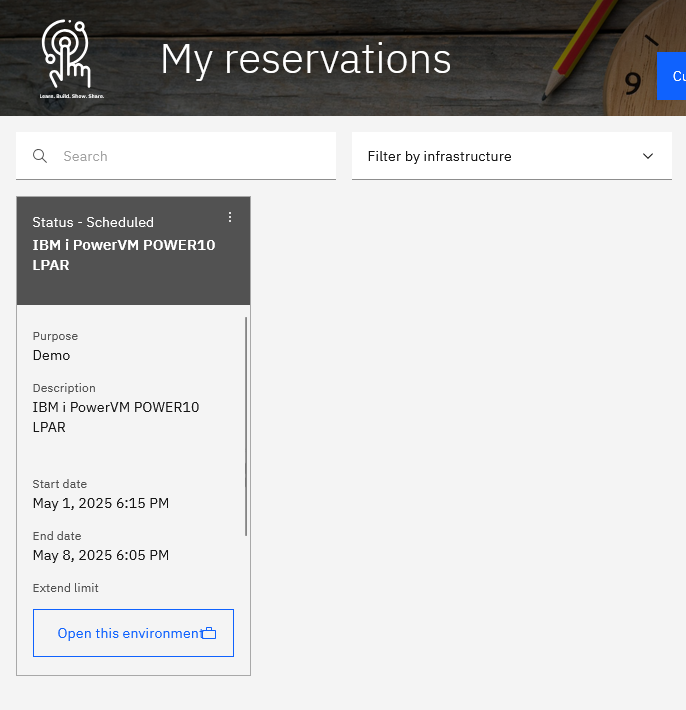Click the bold IBM i PowerVM POWER10 LPAR title
The width and height of the screenshot is (686, 710).
click(x=124, y=255)
